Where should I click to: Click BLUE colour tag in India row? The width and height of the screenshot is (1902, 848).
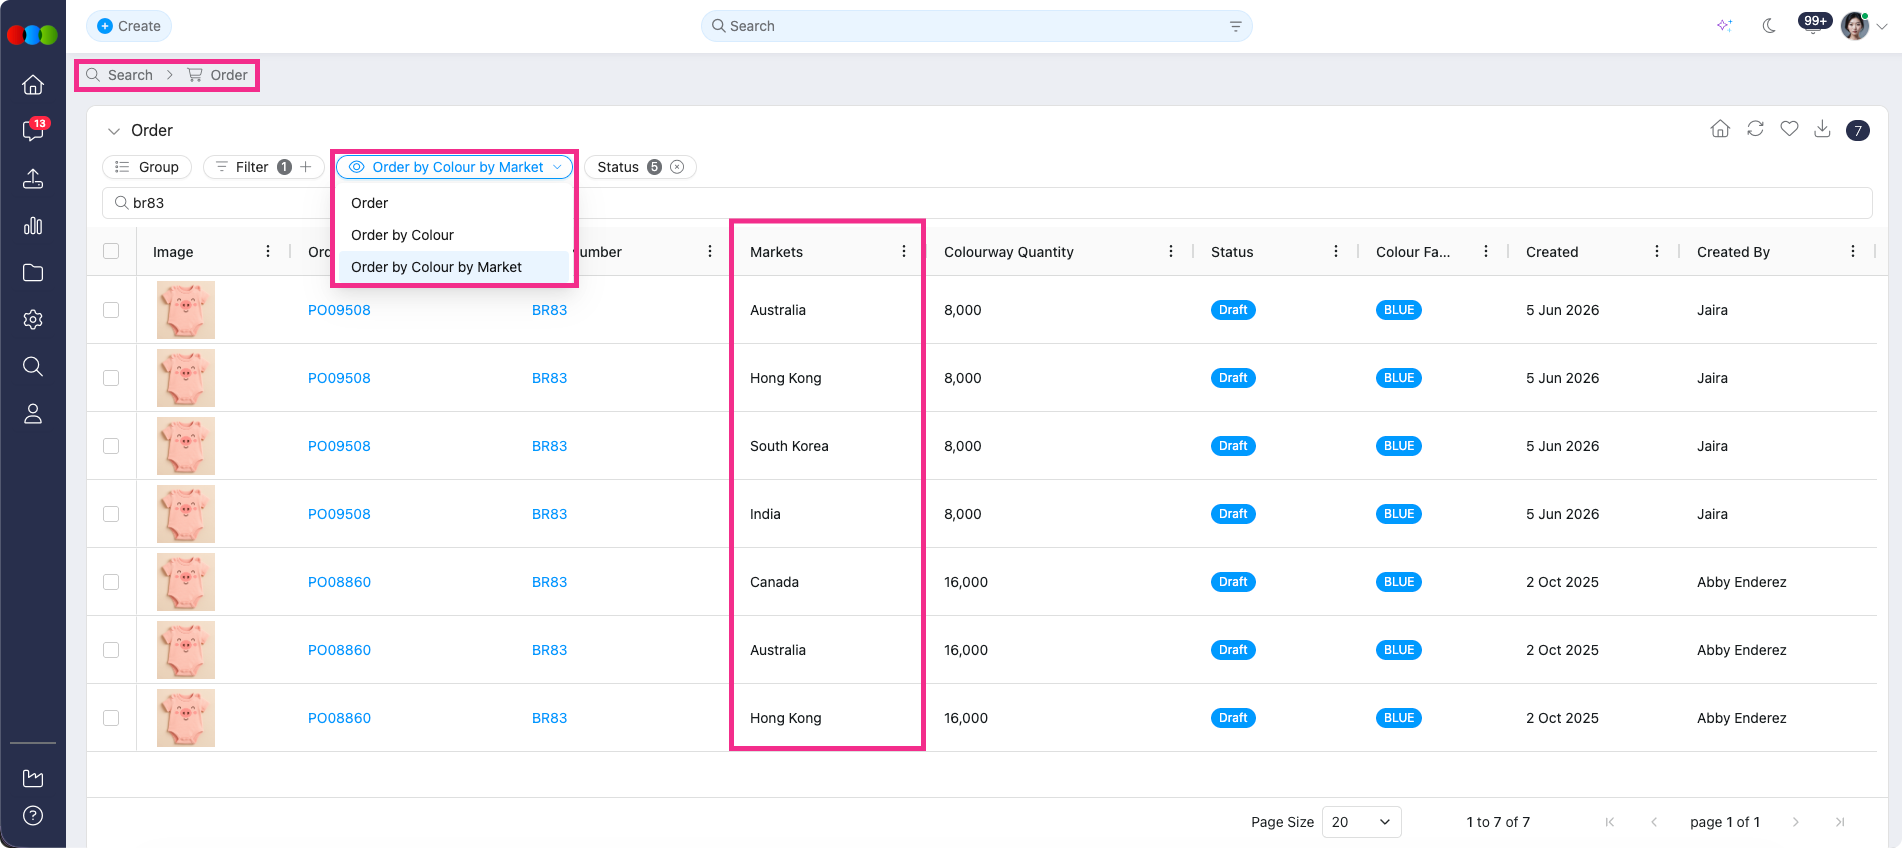[x=1399, y=514]
